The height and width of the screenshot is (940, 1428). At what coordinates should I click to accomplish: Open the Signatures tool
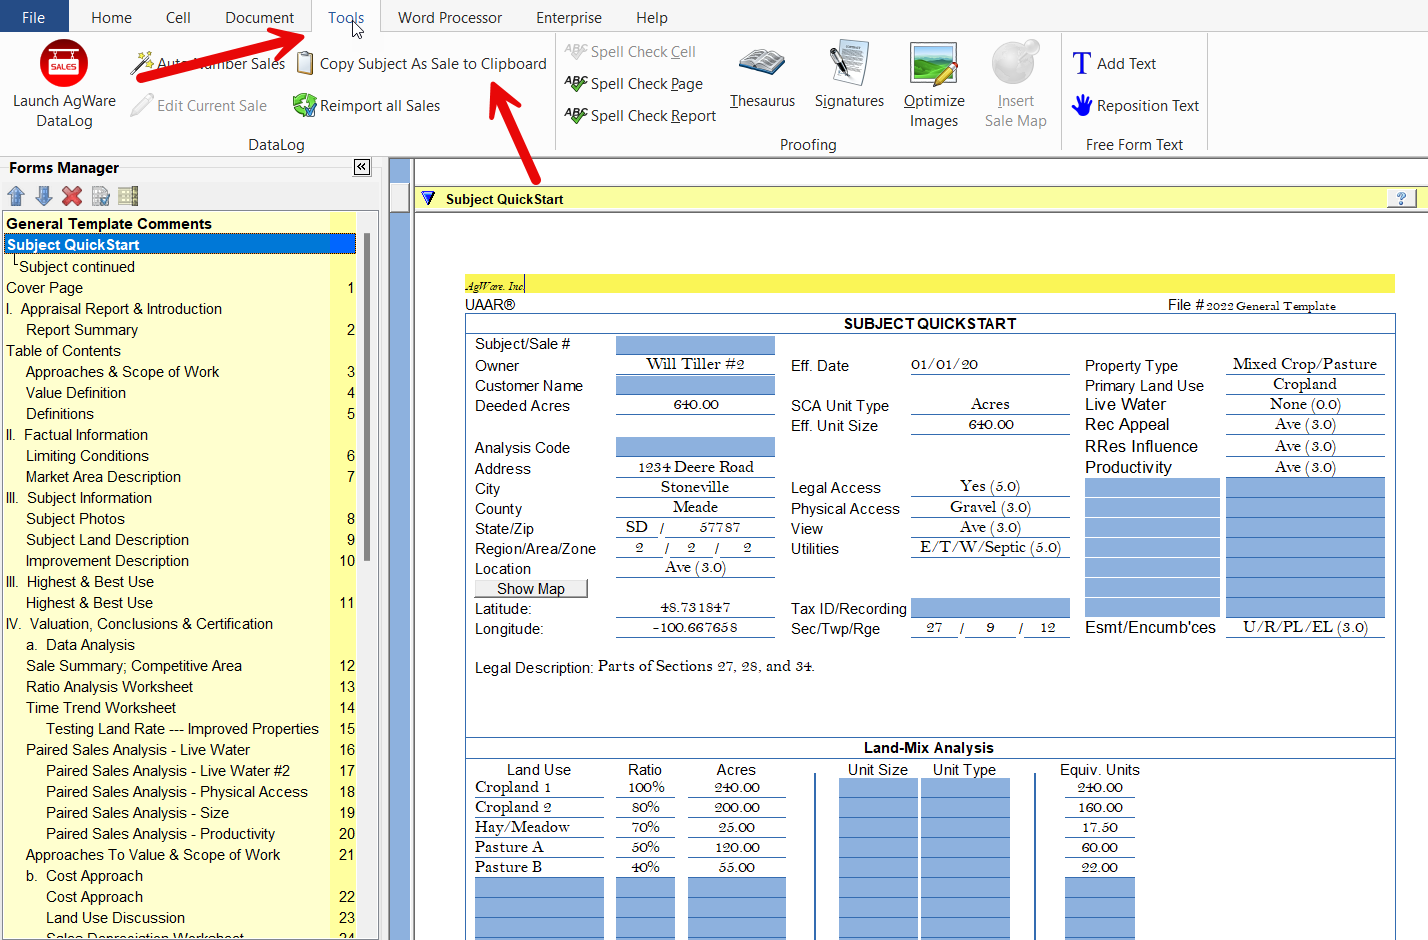click(x=849, y=76)
